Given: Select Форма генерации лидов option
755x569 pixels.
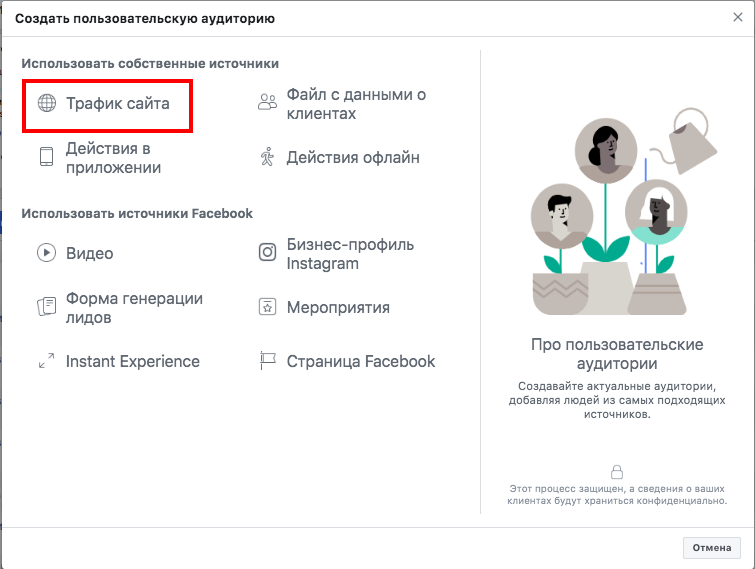Looking at the screenshot, I should coord(134,308).
